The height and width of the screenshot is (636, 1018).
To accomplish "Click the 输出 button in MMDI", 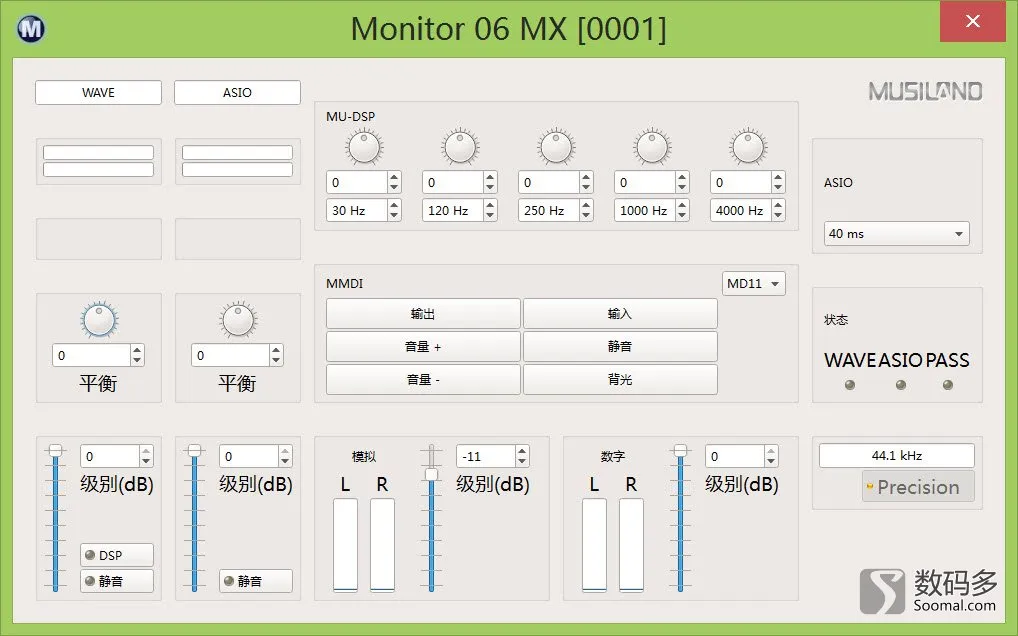I will (423, 314).
